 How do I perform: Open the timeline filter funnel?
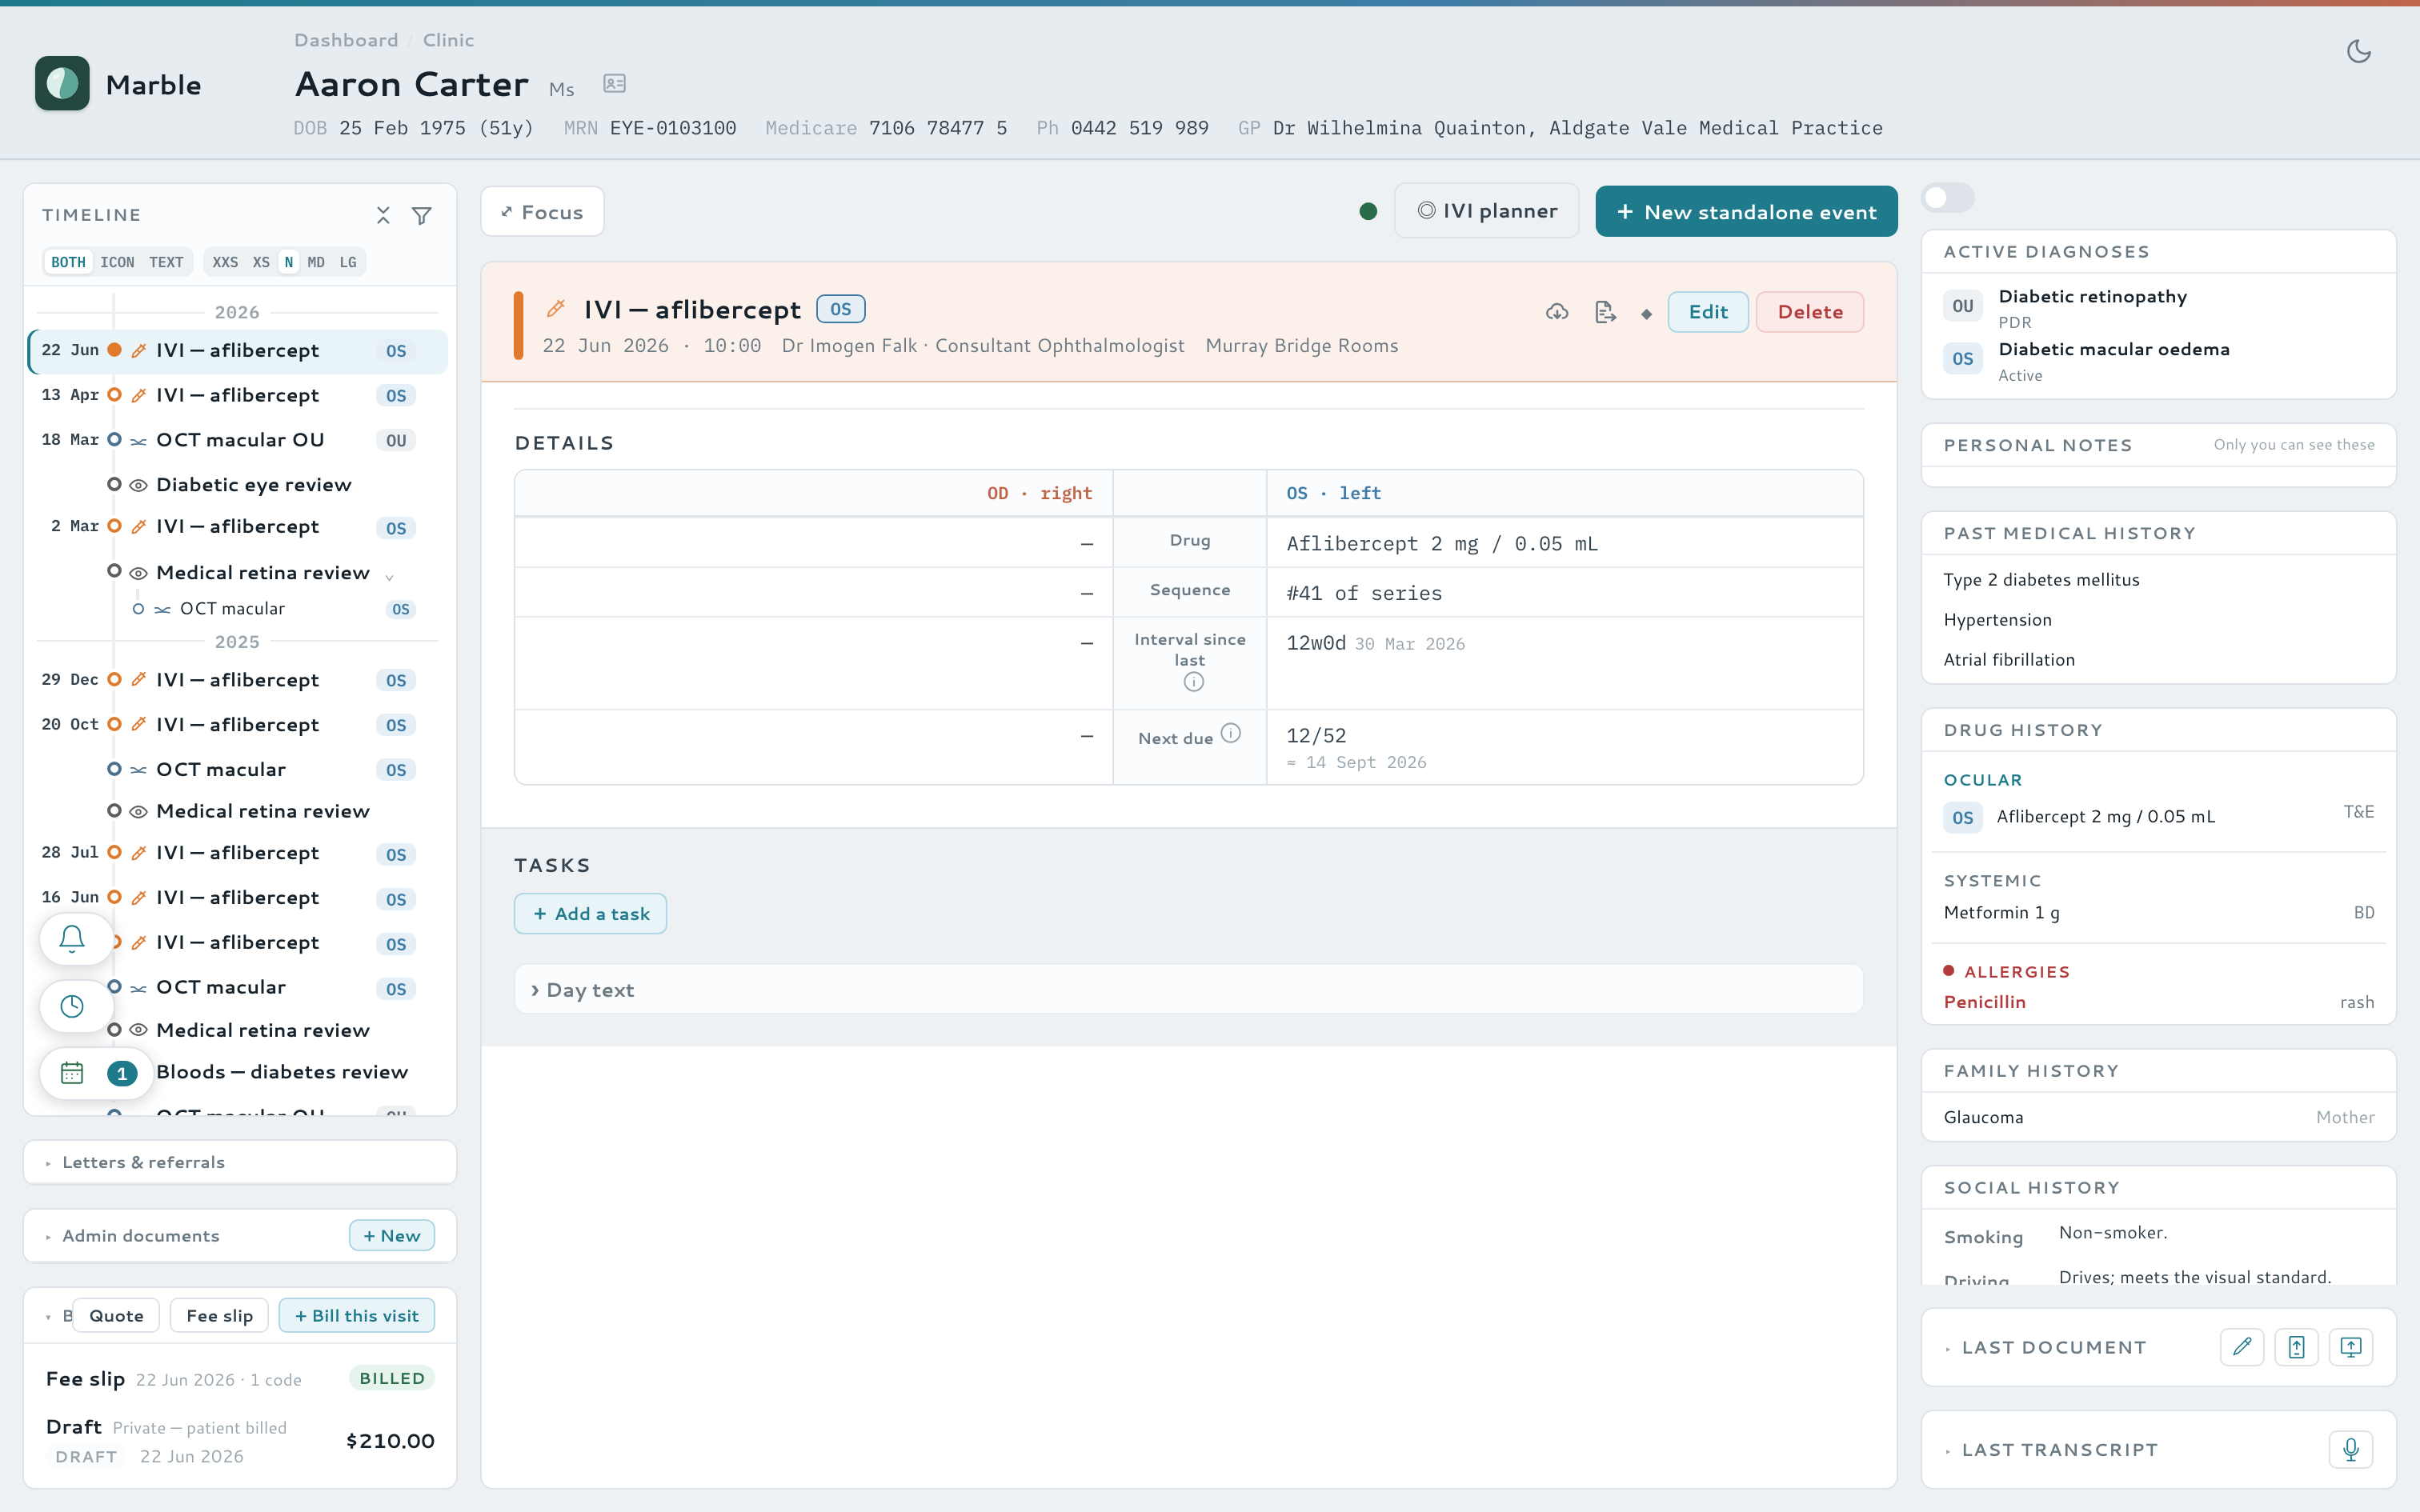[x=422, y=215]
